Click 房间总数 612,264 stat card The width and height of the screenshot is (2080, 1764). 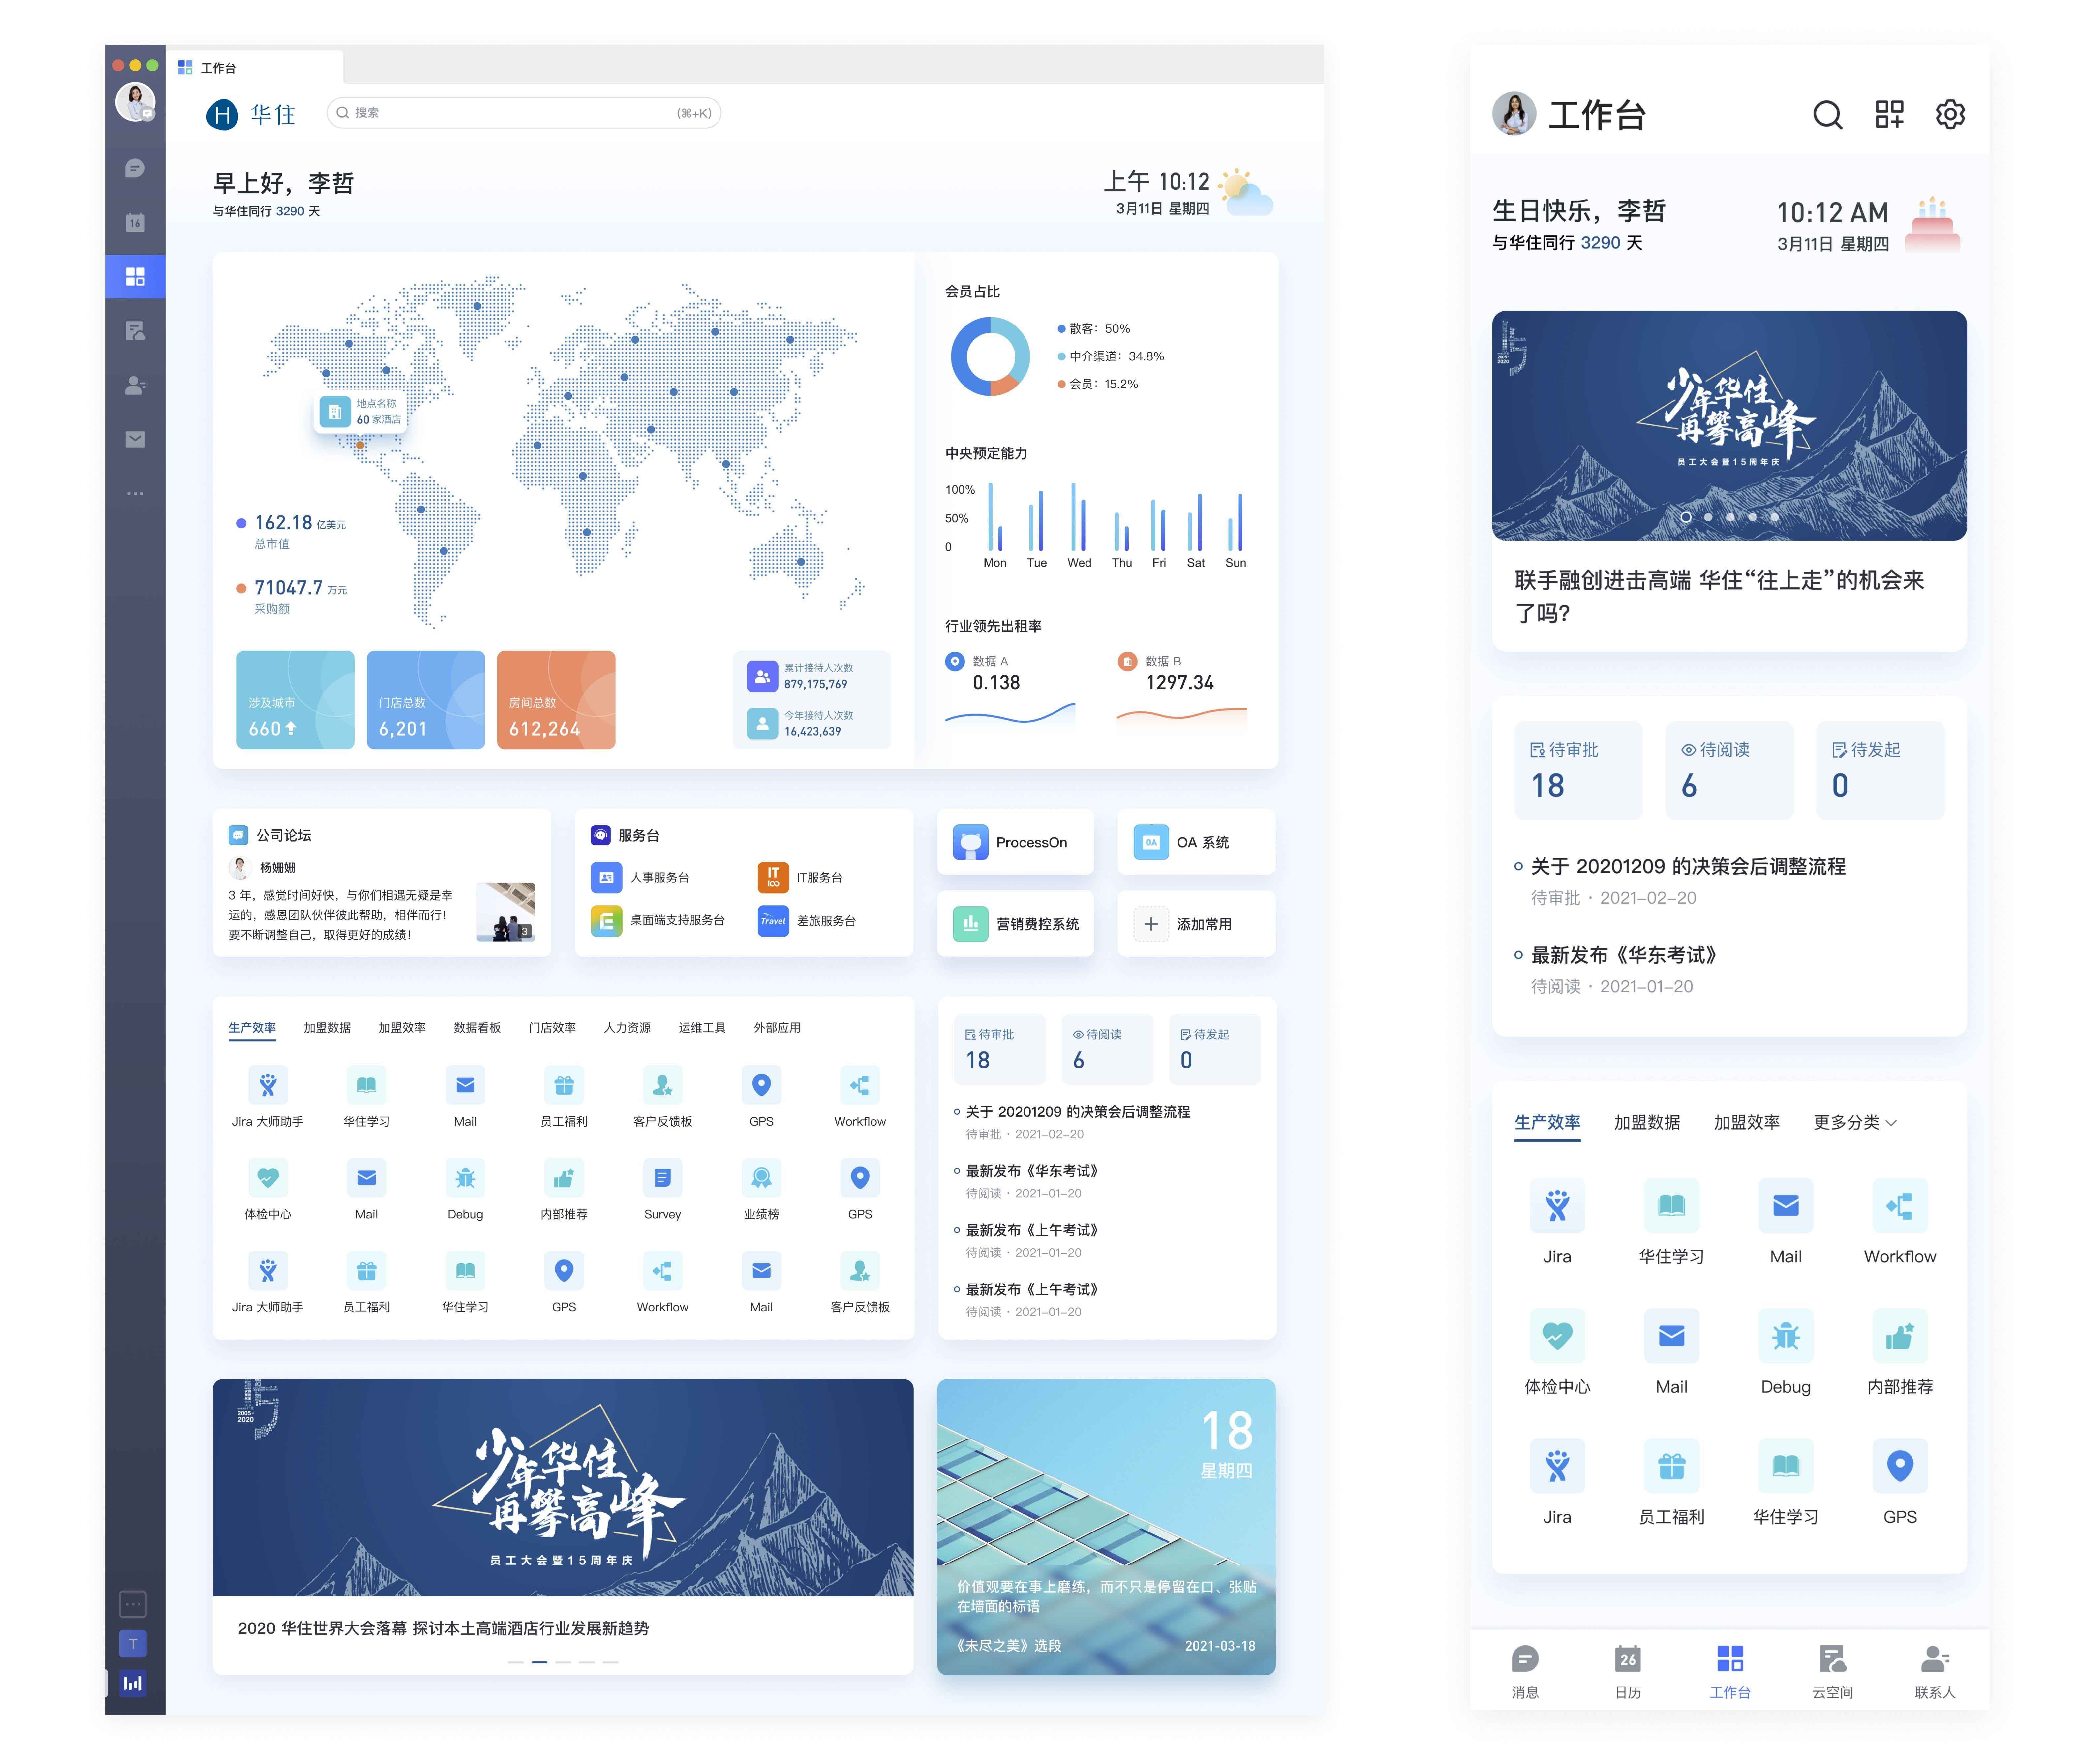(556, 700)
